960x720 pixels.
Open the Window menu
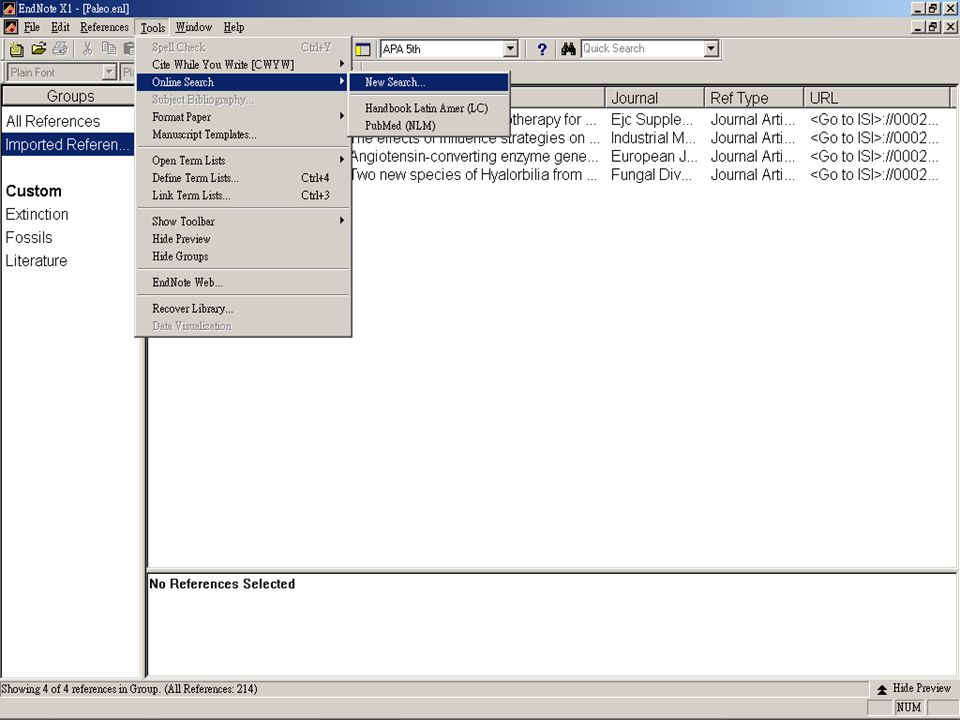(x=193, y=27)
